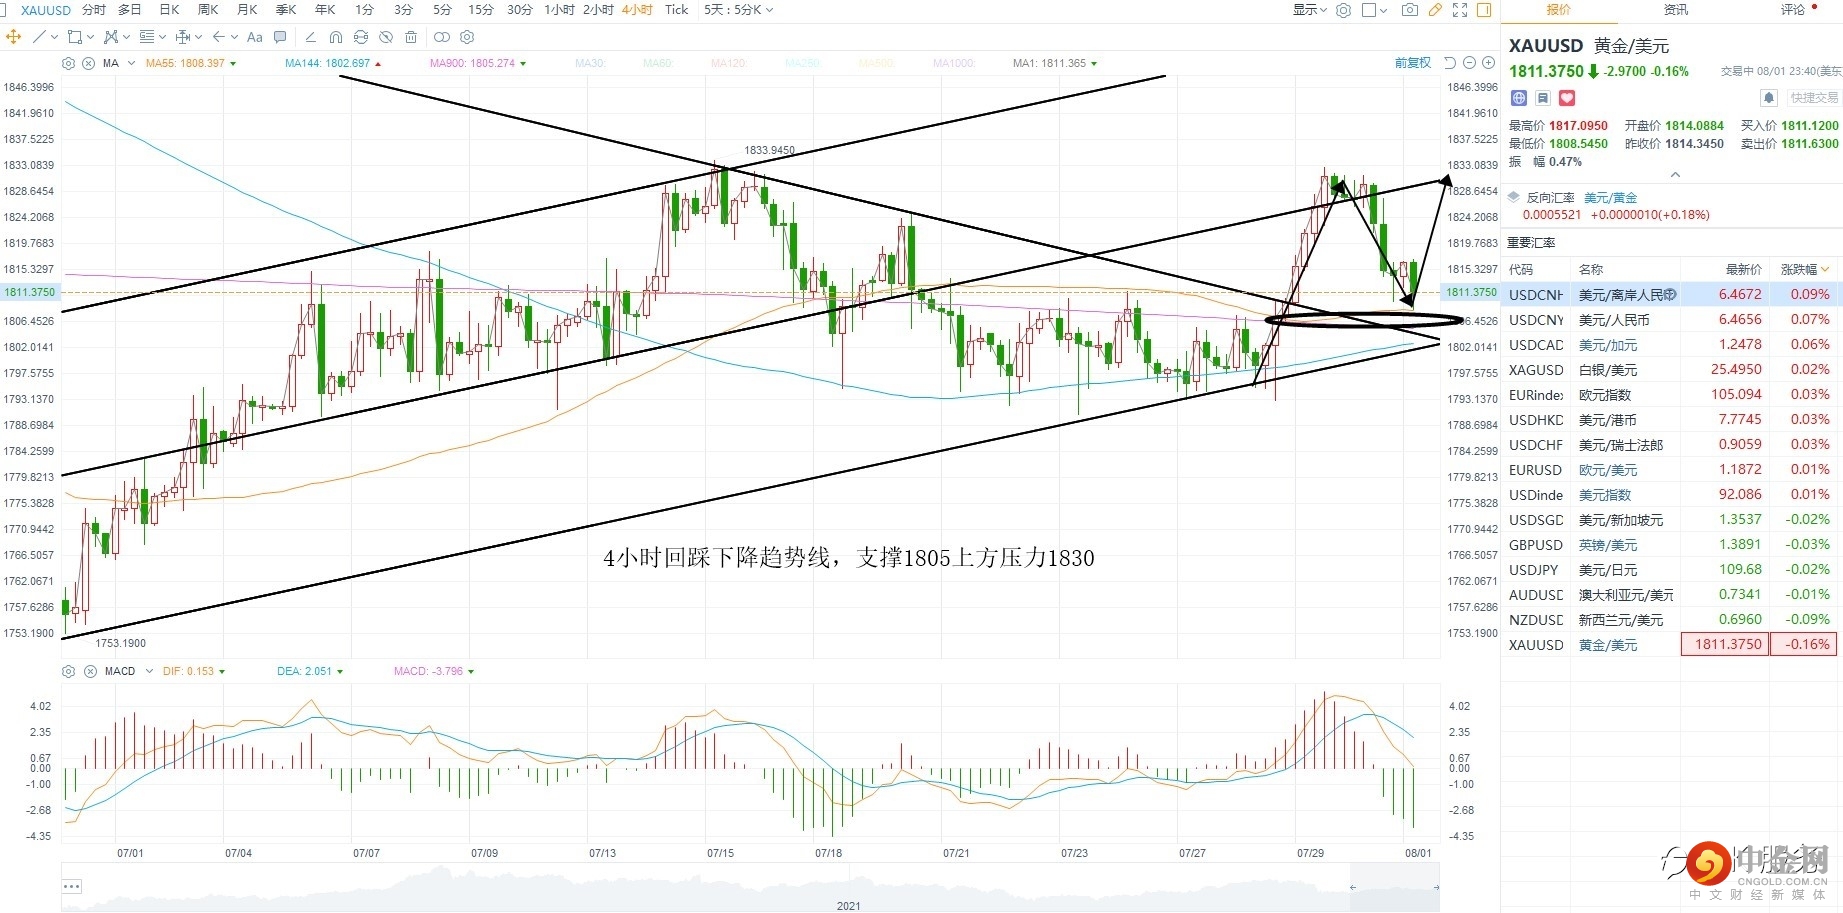The width and height of the screenshot is (1843, 913).
Task: Toggle hide all drawings eye icon
Action: click(385, 37)
